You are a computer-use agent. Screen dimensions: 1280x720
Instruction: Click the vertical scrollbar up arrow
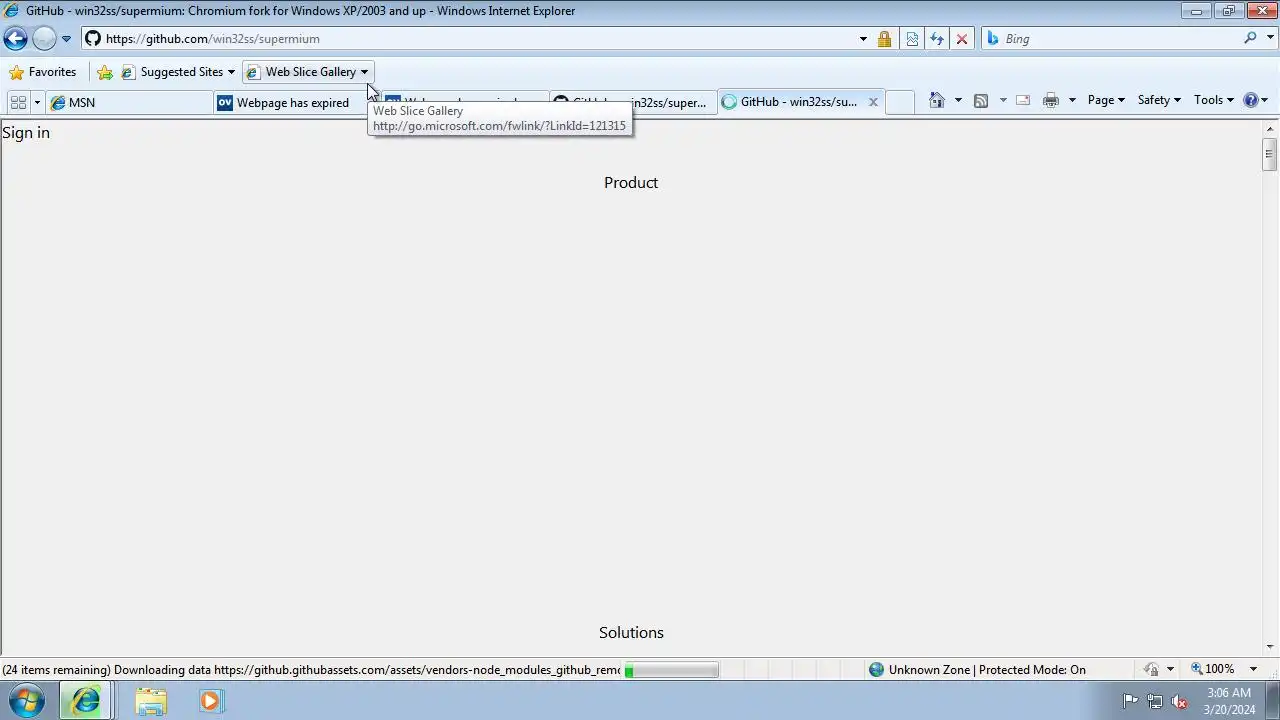1270,129
